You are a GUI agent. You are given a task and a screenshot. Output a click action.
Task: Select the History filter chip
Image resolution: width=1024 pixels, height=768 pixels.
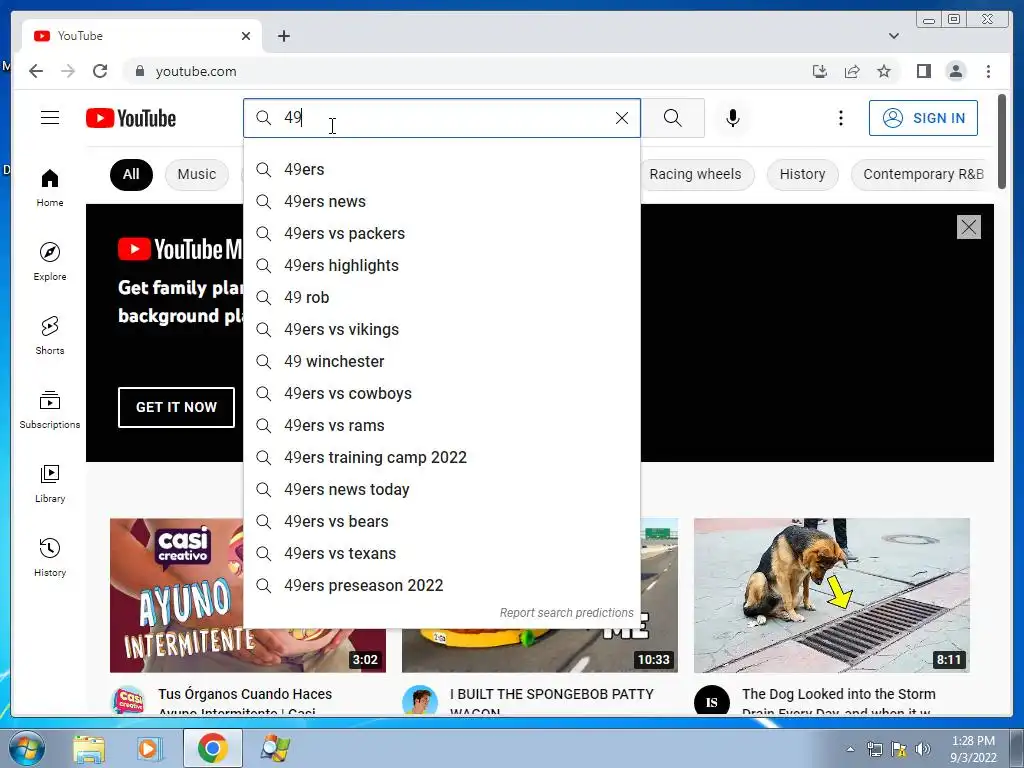point(803,174)
